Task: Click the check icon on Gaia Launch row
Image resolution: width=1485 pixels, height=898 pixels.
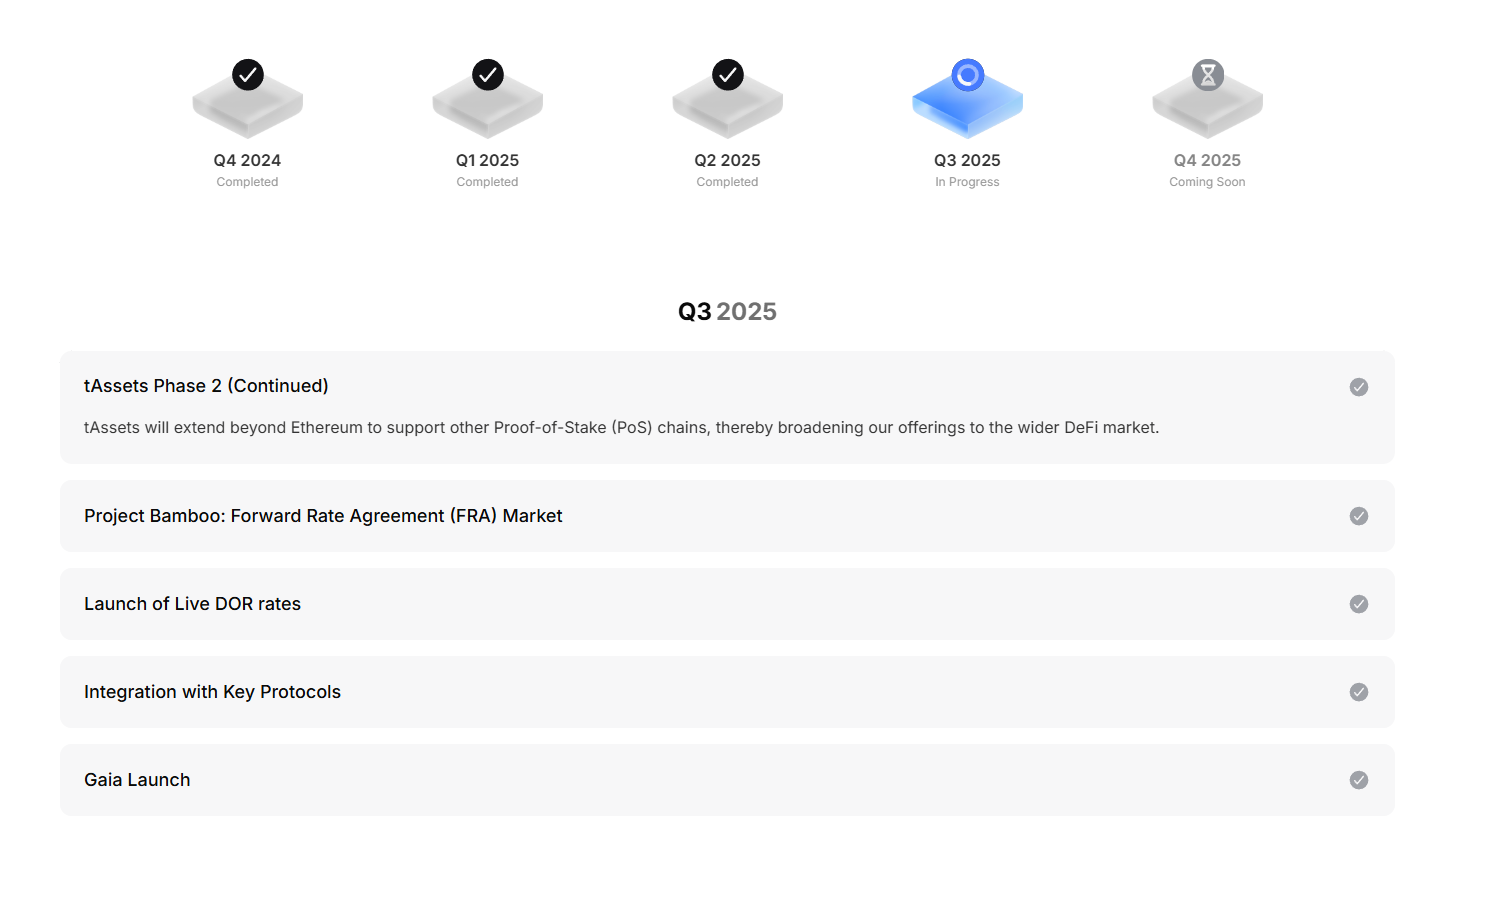Action: click(1359, 780)
